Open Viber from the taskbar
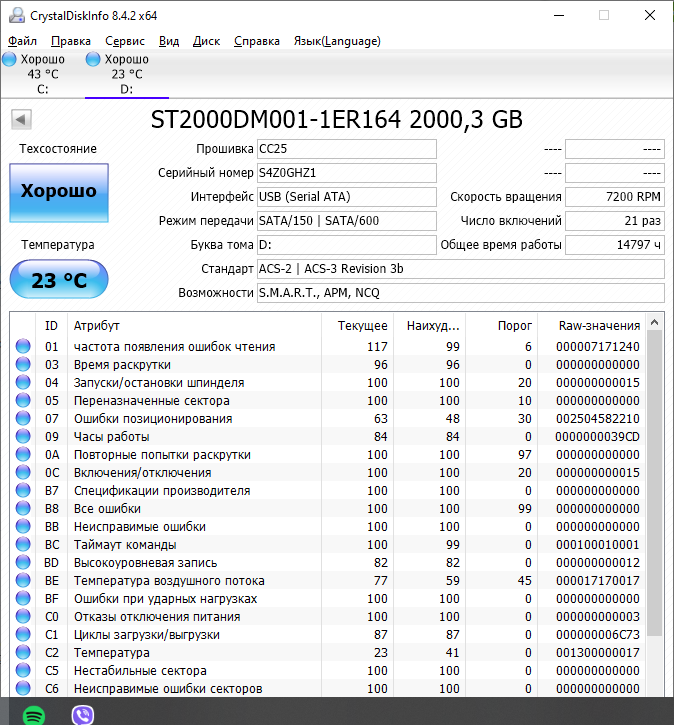 point(83,714)
